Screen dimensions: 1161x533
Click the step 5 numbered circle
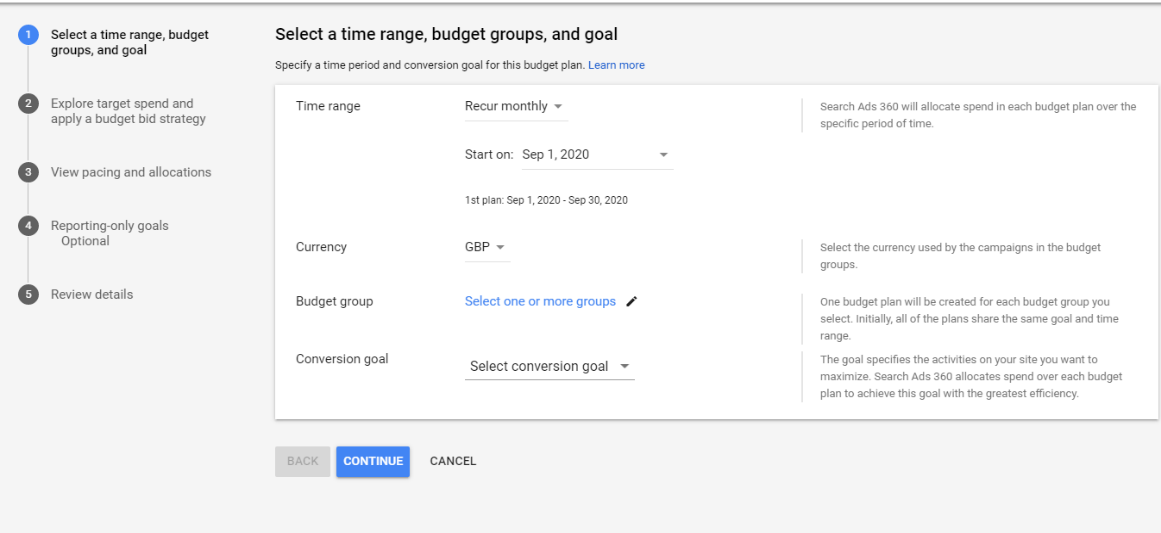coord(28,295)
